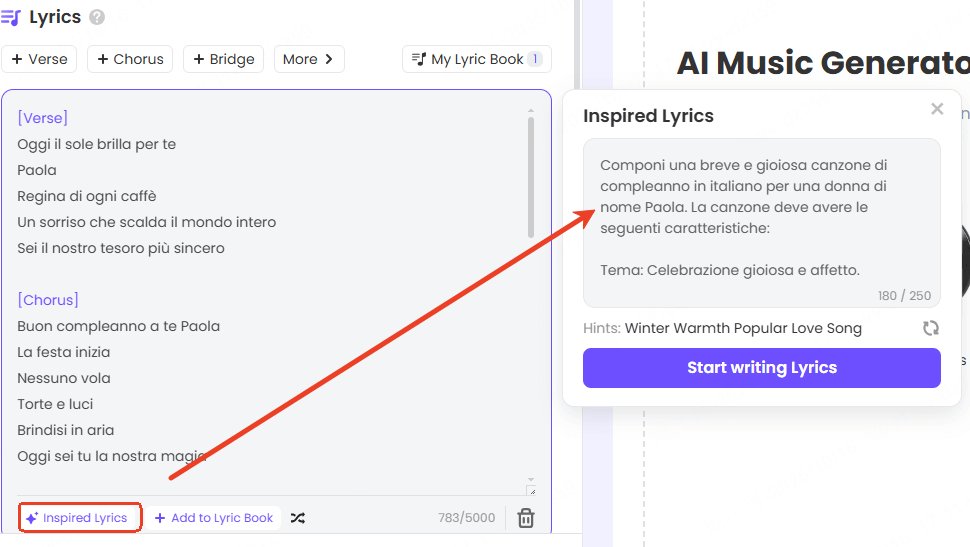970x547 pixels.
Task: Select the Winter Warmth Popular Love Song hint
Action: click(x=743, y=328)
